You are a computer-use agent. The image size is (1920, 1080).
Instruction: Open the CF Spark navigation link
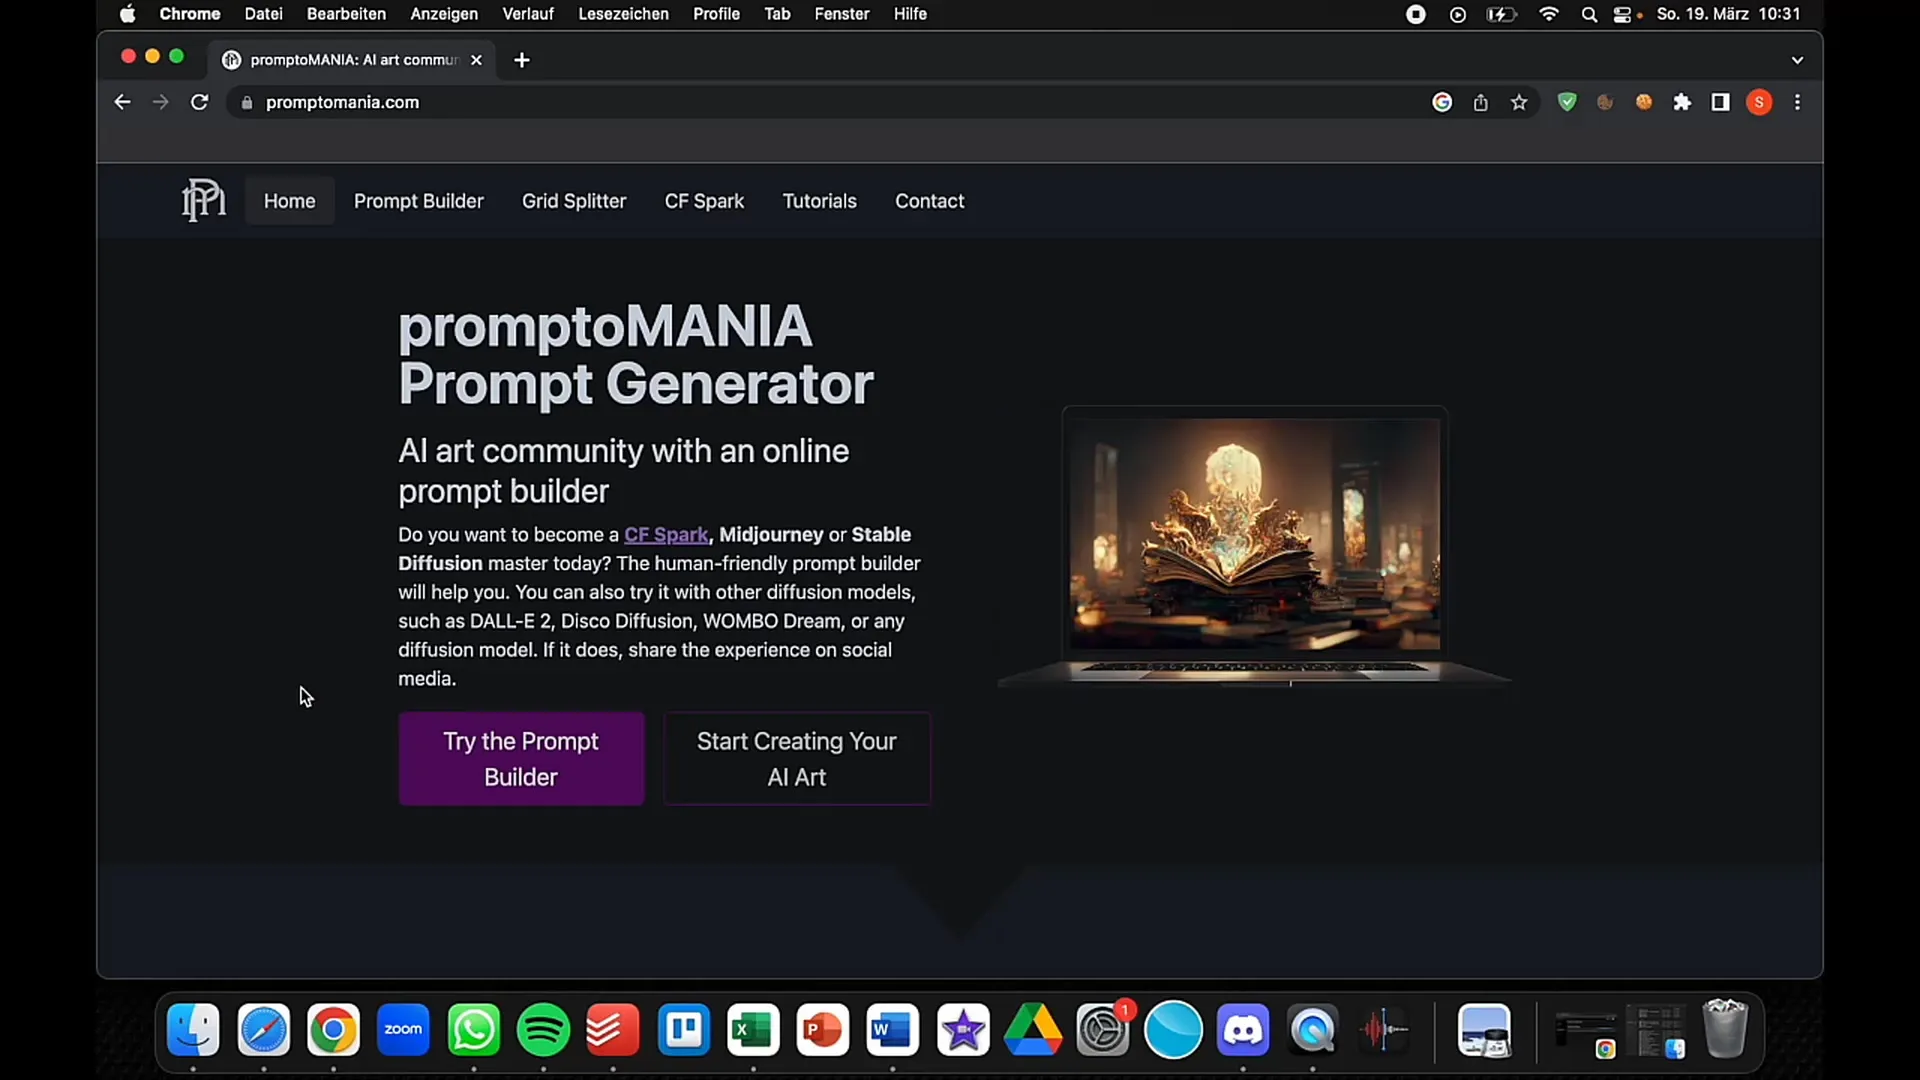[704, 200]
